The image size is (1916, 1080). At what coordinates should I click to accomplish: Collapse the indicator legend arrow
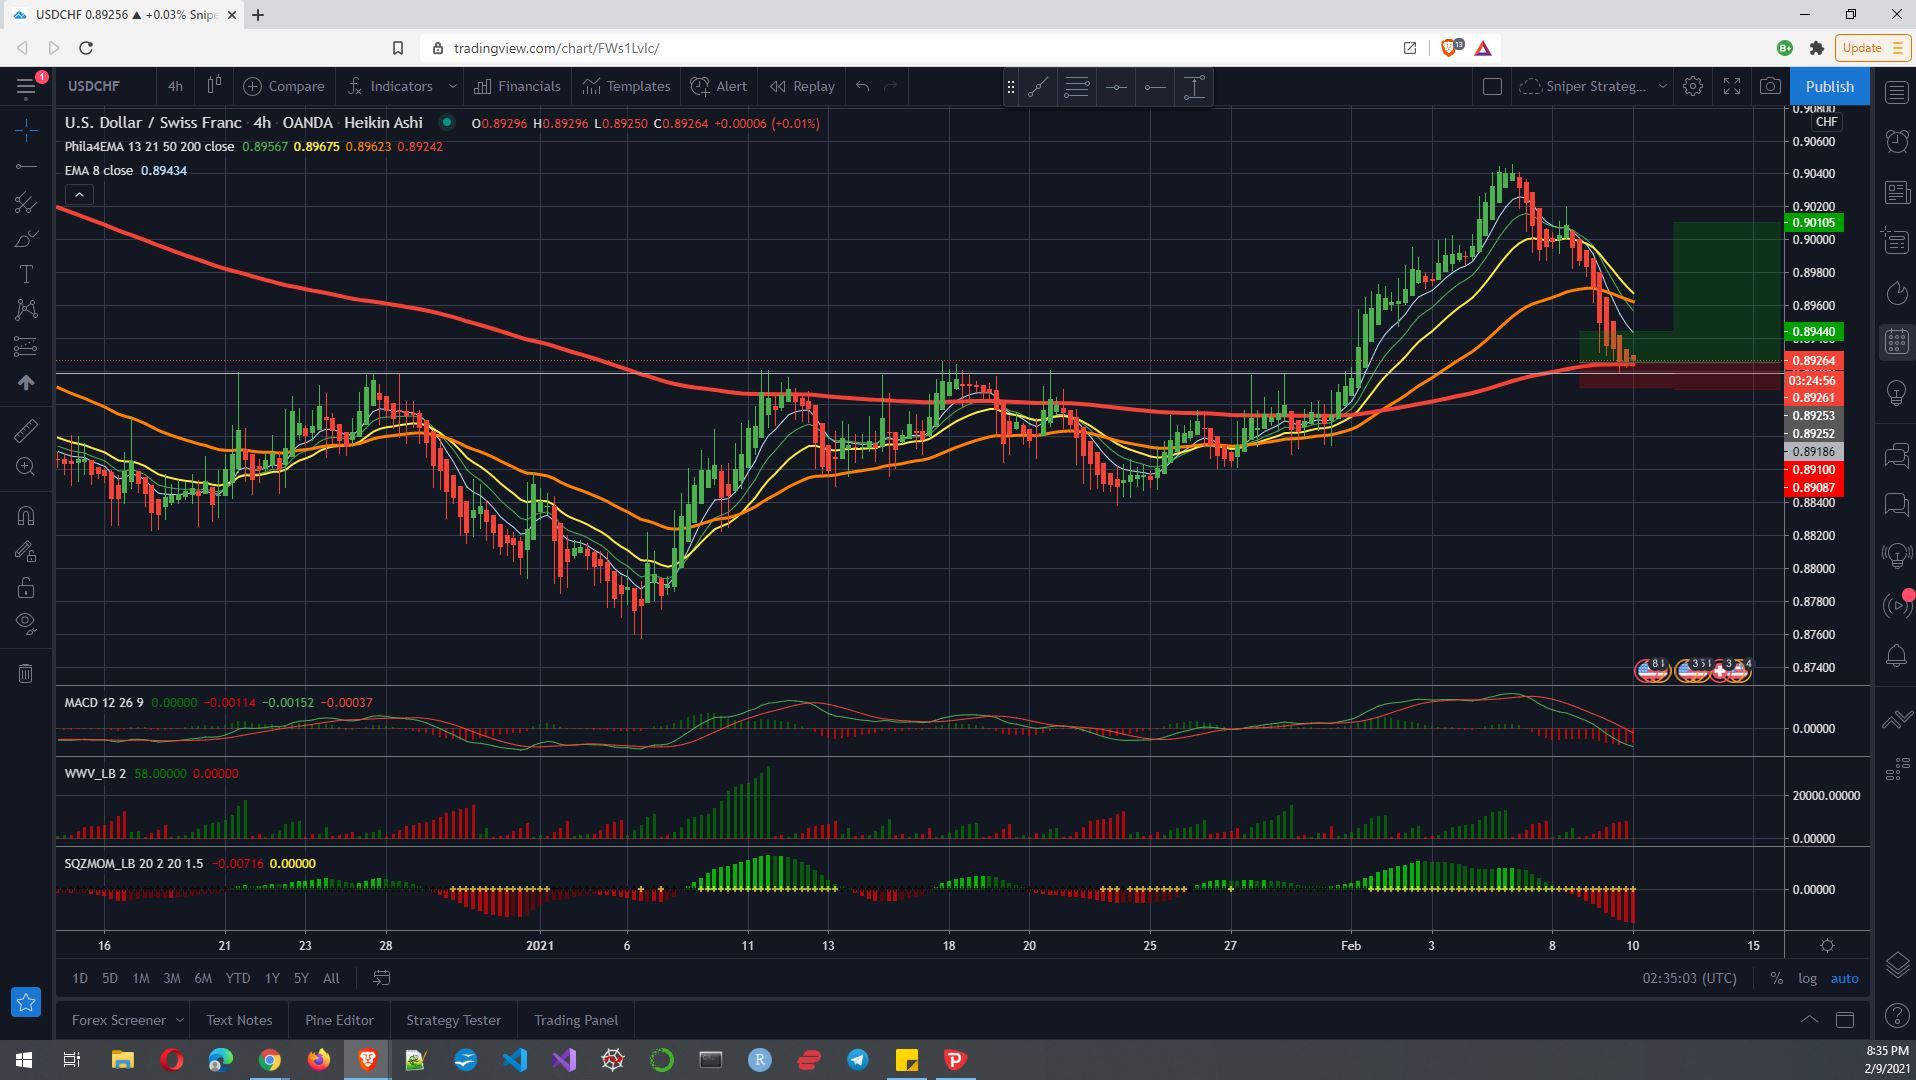79,195
